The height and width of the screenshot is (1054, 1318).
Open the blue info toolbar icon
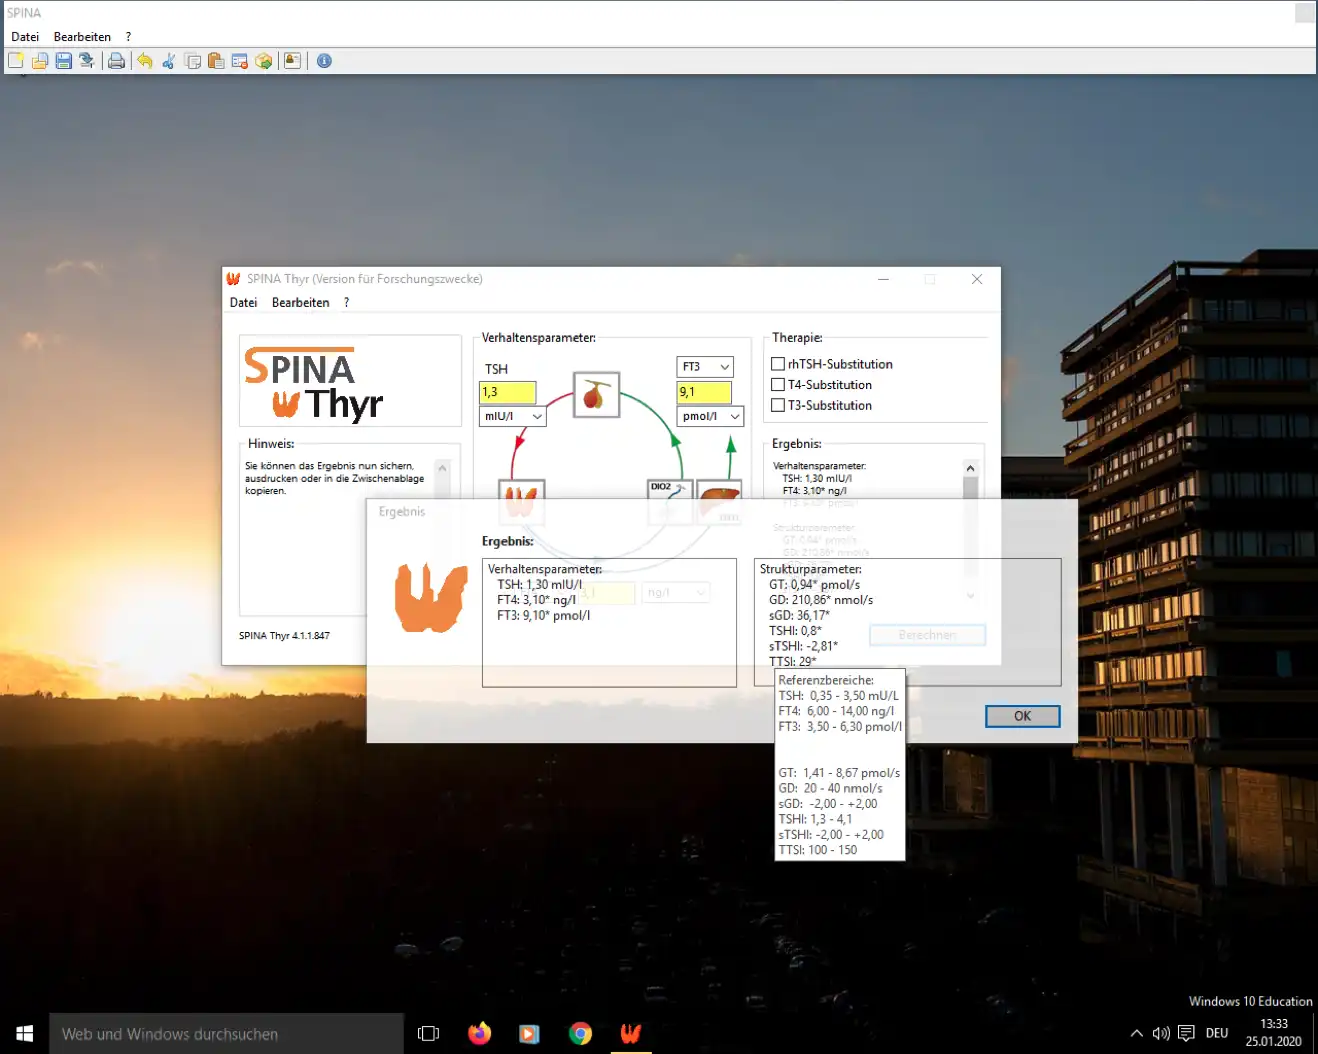pyautogui.click(x=324, y=61)
